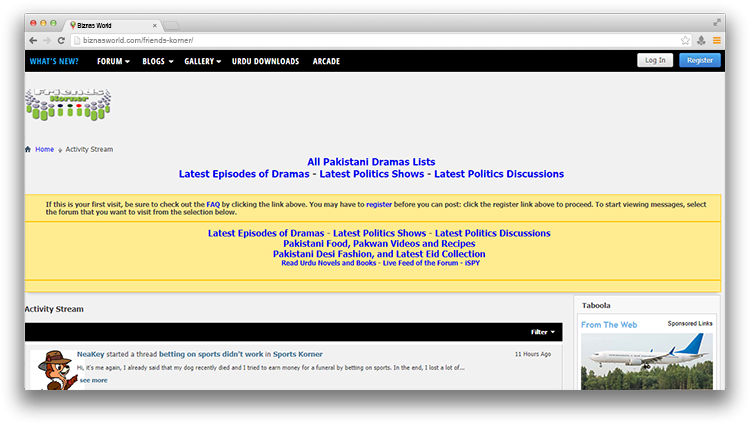Click the Friends Korner forum logo
750x425 pixels.
67,104
